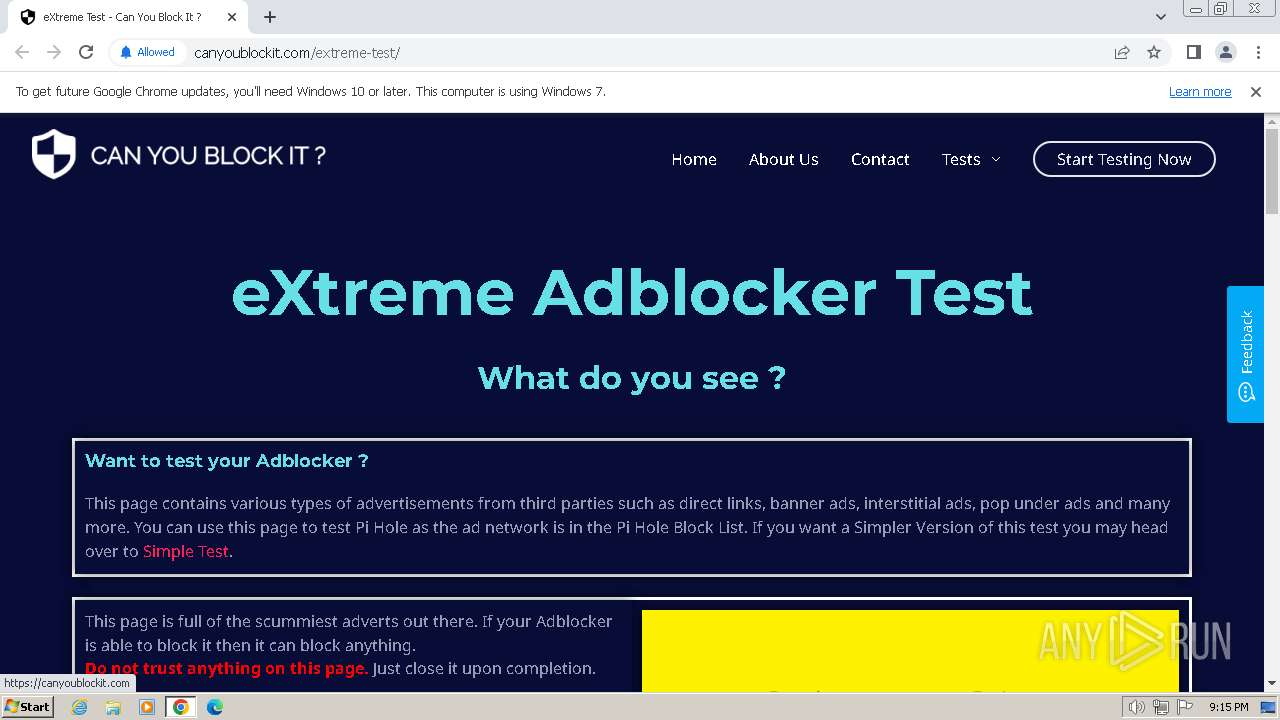
Task: Click the 9:15 PM system clock
Action: click(x=1228, y=707)
